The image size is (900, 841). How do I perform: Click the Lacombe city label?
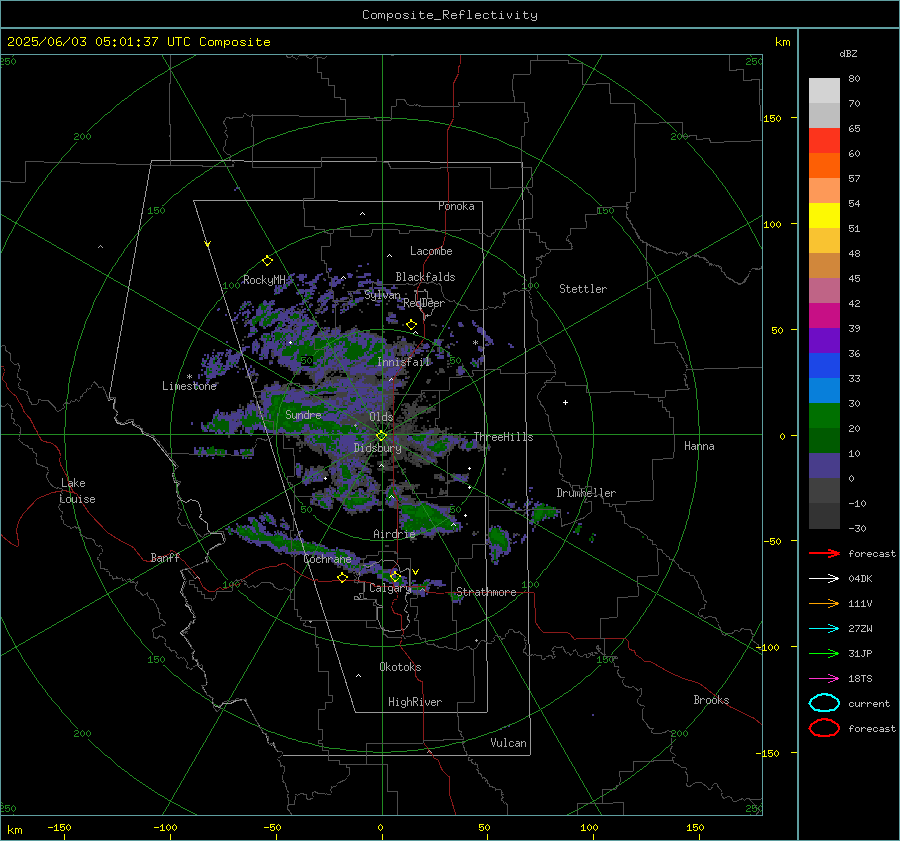click(x=431, y=251)
